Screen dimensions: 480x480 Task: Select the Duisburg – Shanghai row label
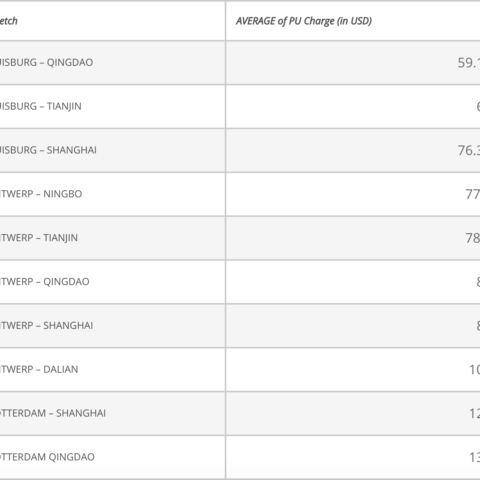click(48, 150)
